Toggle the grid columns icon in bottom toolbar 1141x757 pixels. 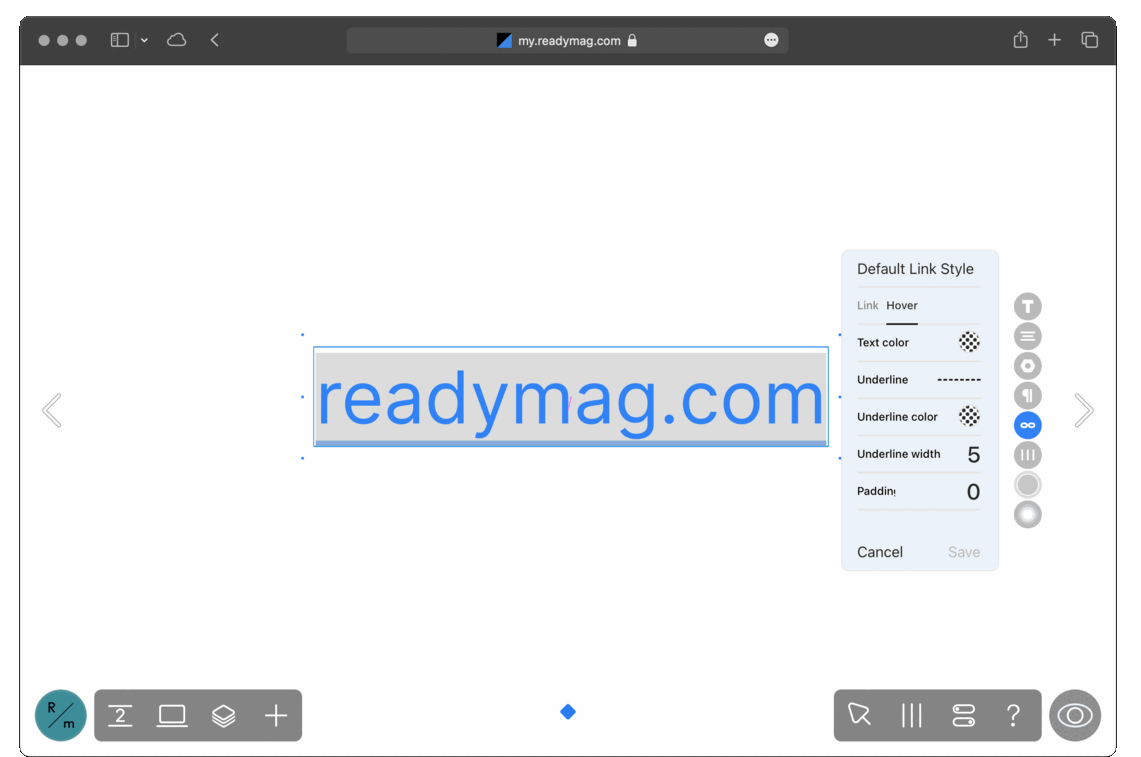tap(911, 716)
